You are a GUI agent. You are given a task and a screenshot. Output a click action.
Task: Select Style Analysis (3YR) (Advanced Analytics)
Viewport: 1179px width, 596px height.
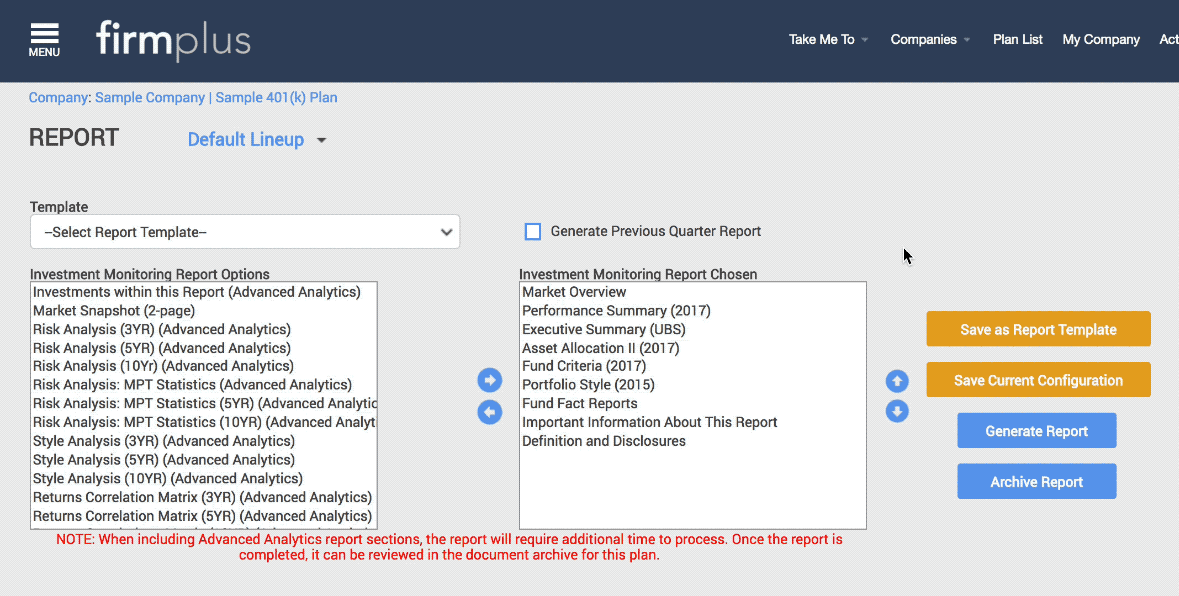204,441
